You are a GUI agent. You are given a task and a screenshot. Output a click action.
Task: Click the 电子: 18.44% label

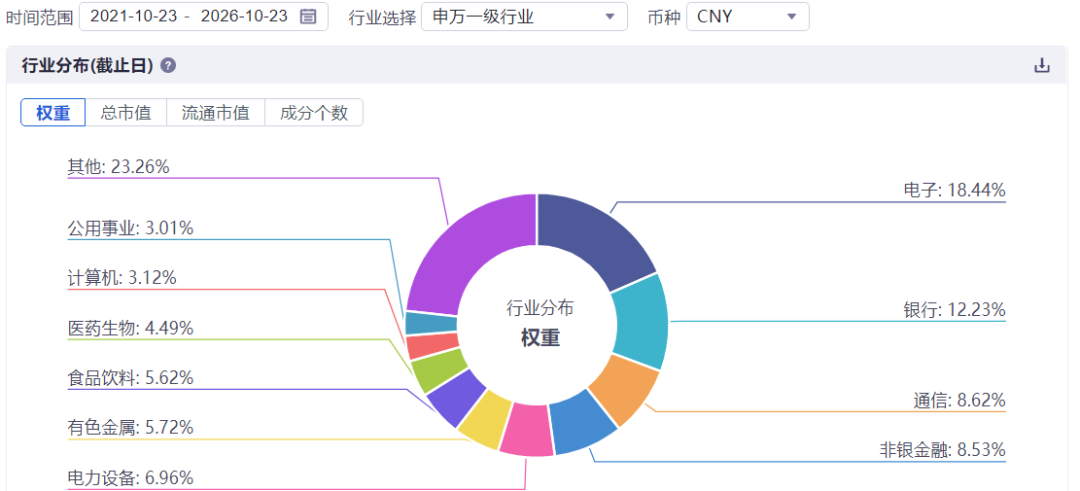coord(954,190)
